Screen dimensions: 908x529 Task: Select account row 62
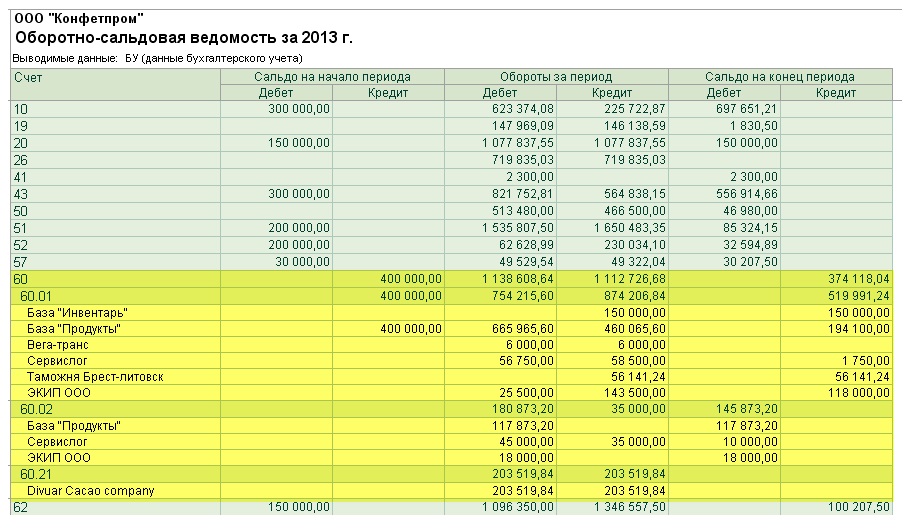click(452, 508)
